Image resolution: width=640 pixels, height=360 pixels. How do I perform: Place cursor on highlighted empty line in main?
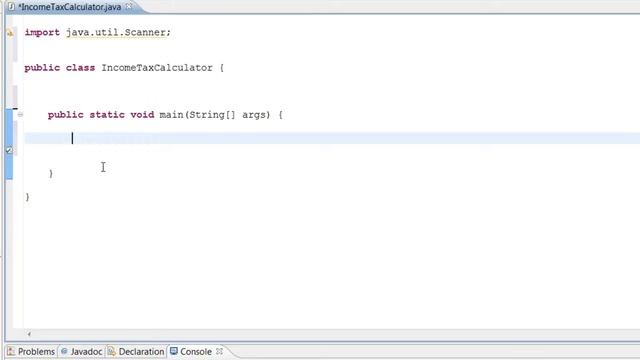[332, 138]
